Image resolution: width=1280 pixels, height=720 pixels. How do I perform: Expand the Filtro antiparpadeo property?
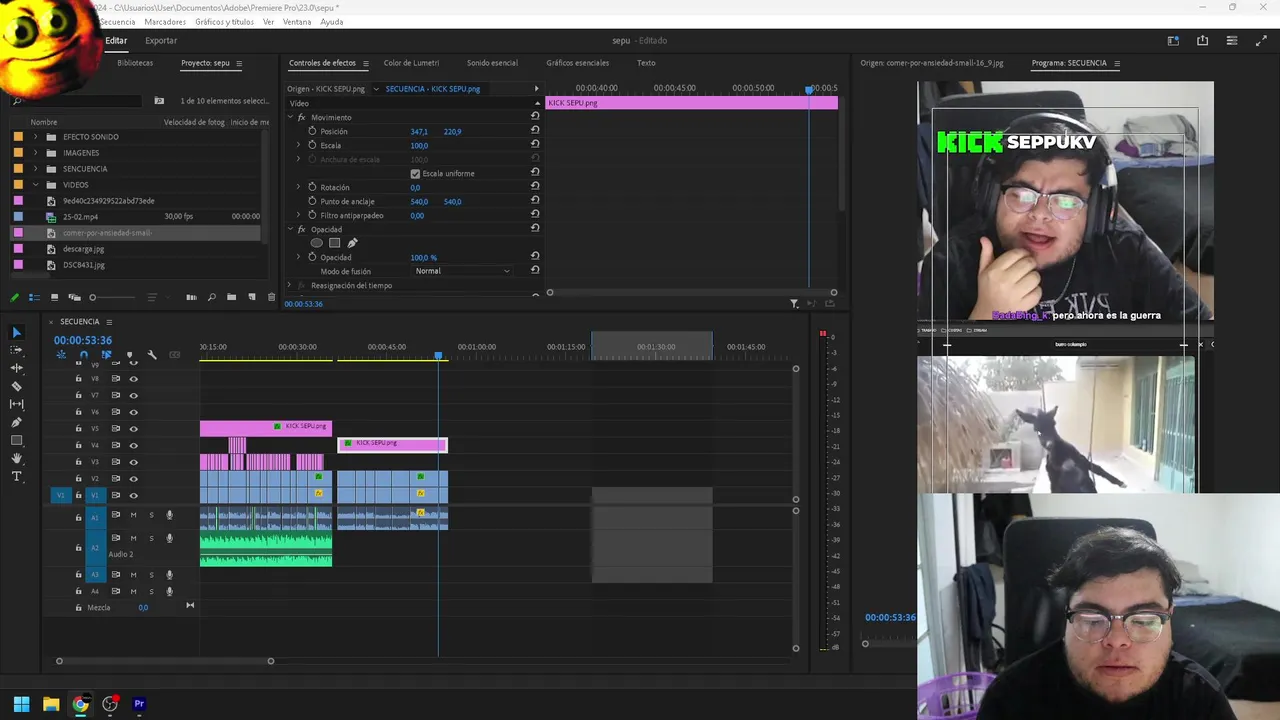pyautogui.click(x=298, y=215)
